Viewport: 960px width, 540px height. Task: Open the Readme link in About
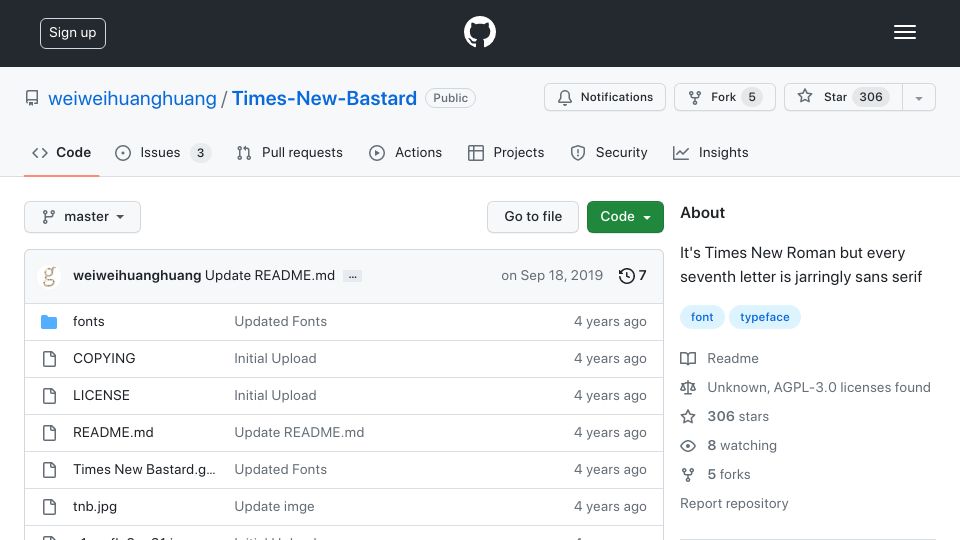click(733, 358)
